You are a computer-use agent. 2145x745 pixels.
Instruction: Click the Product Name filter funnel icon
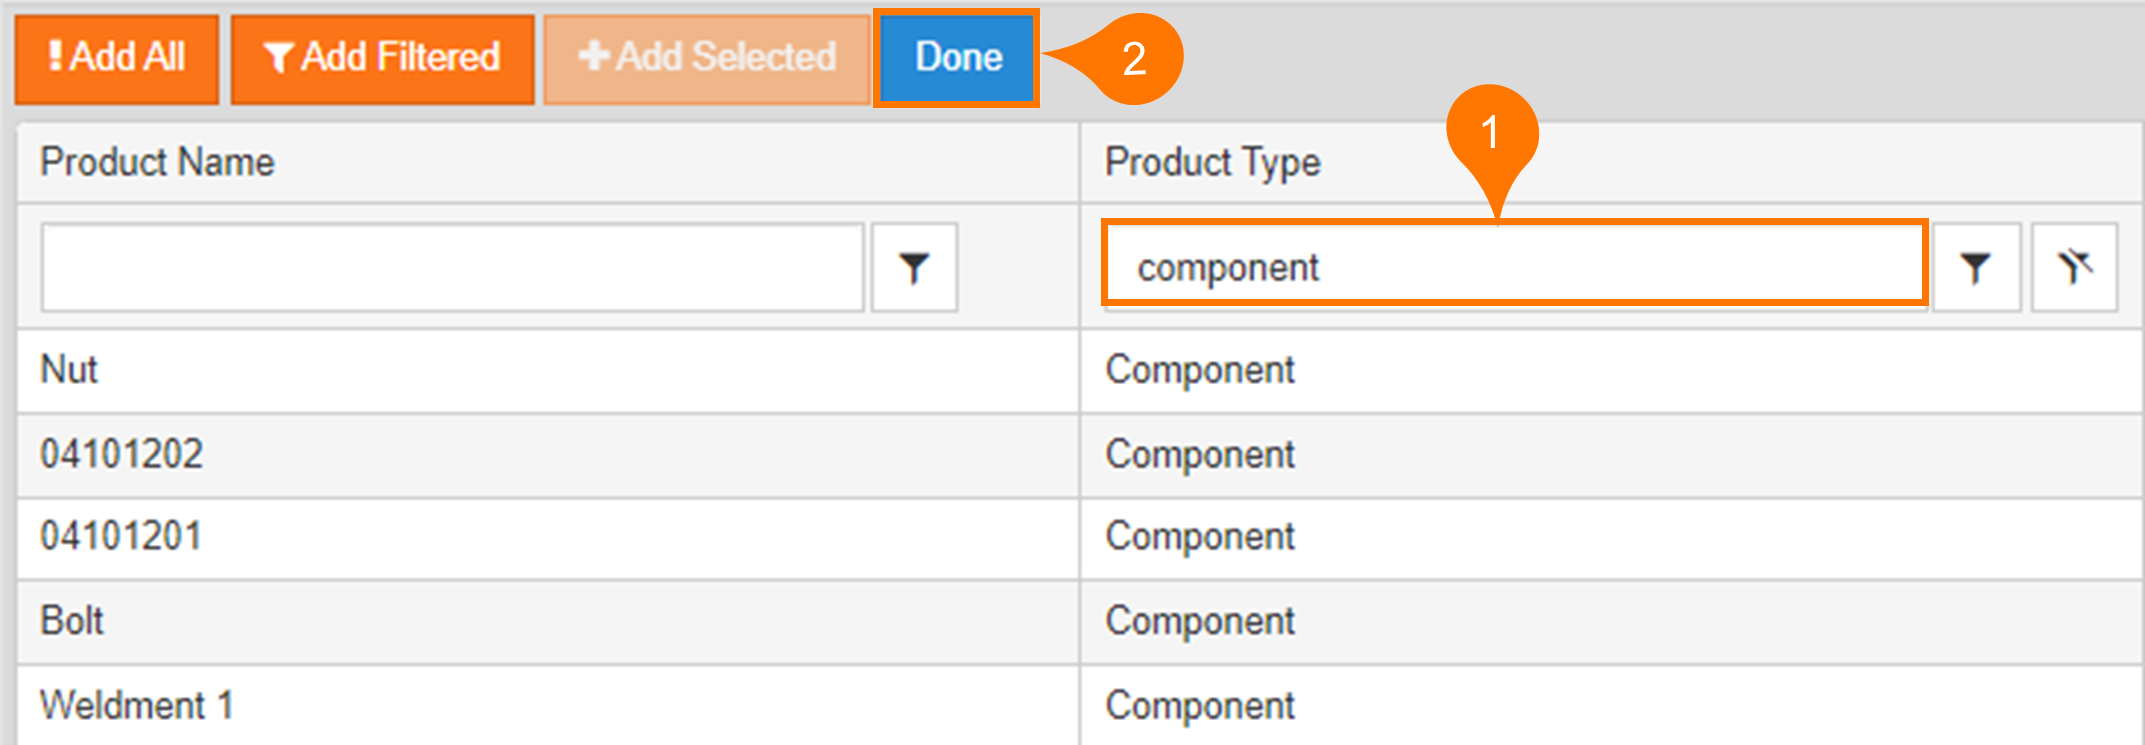pyautogui.click(x=914, y=268)
